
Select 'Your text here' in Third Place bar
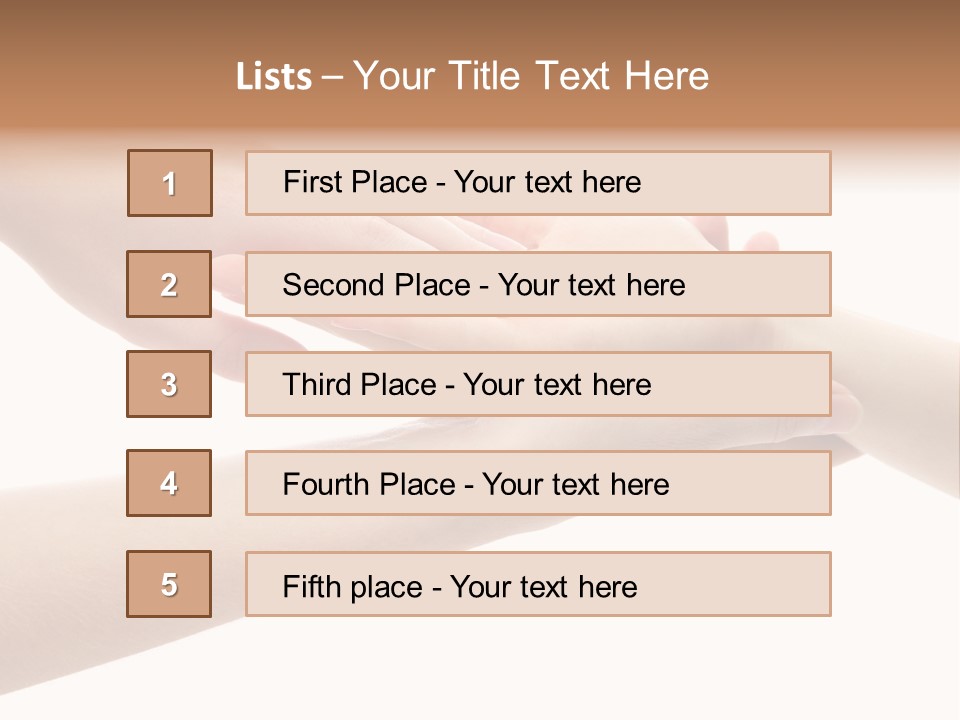click(x=557, y=385)
